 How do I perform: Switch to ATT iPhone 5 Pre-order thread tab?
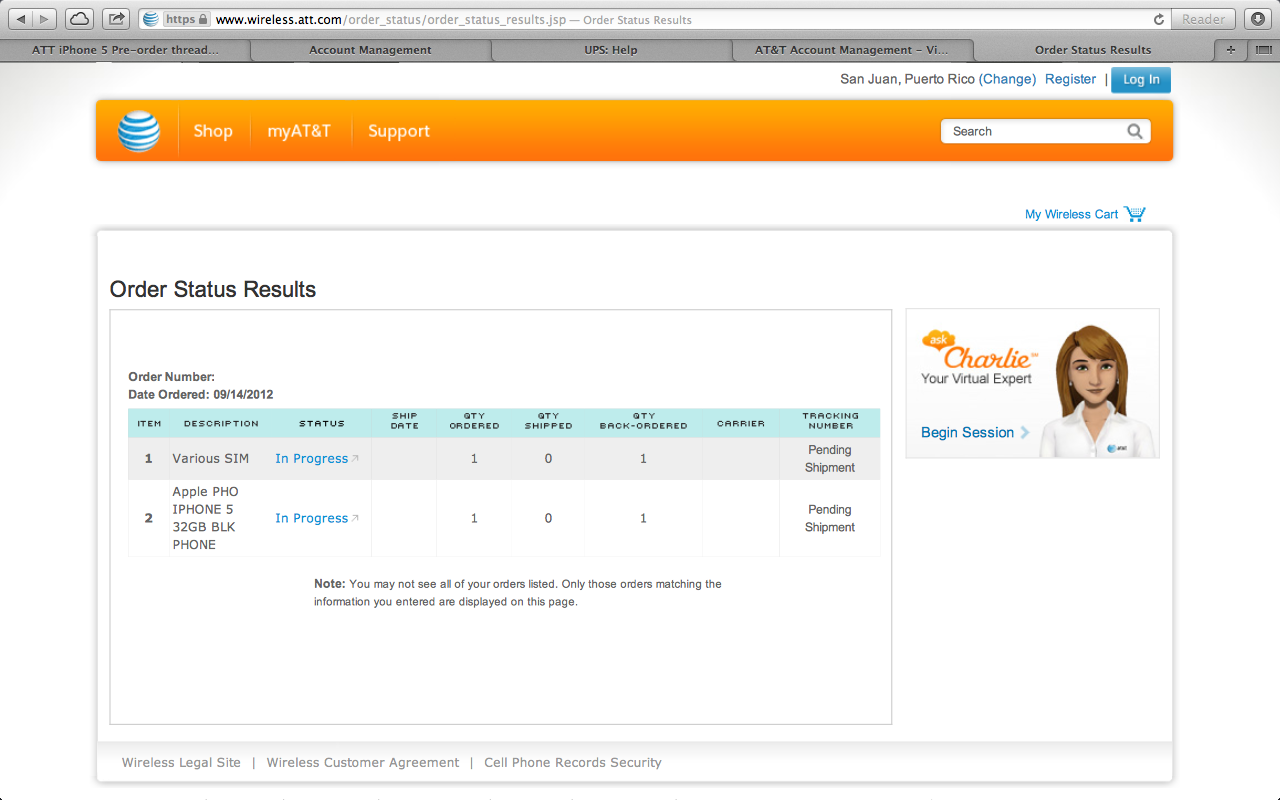[x=125, y=50]
